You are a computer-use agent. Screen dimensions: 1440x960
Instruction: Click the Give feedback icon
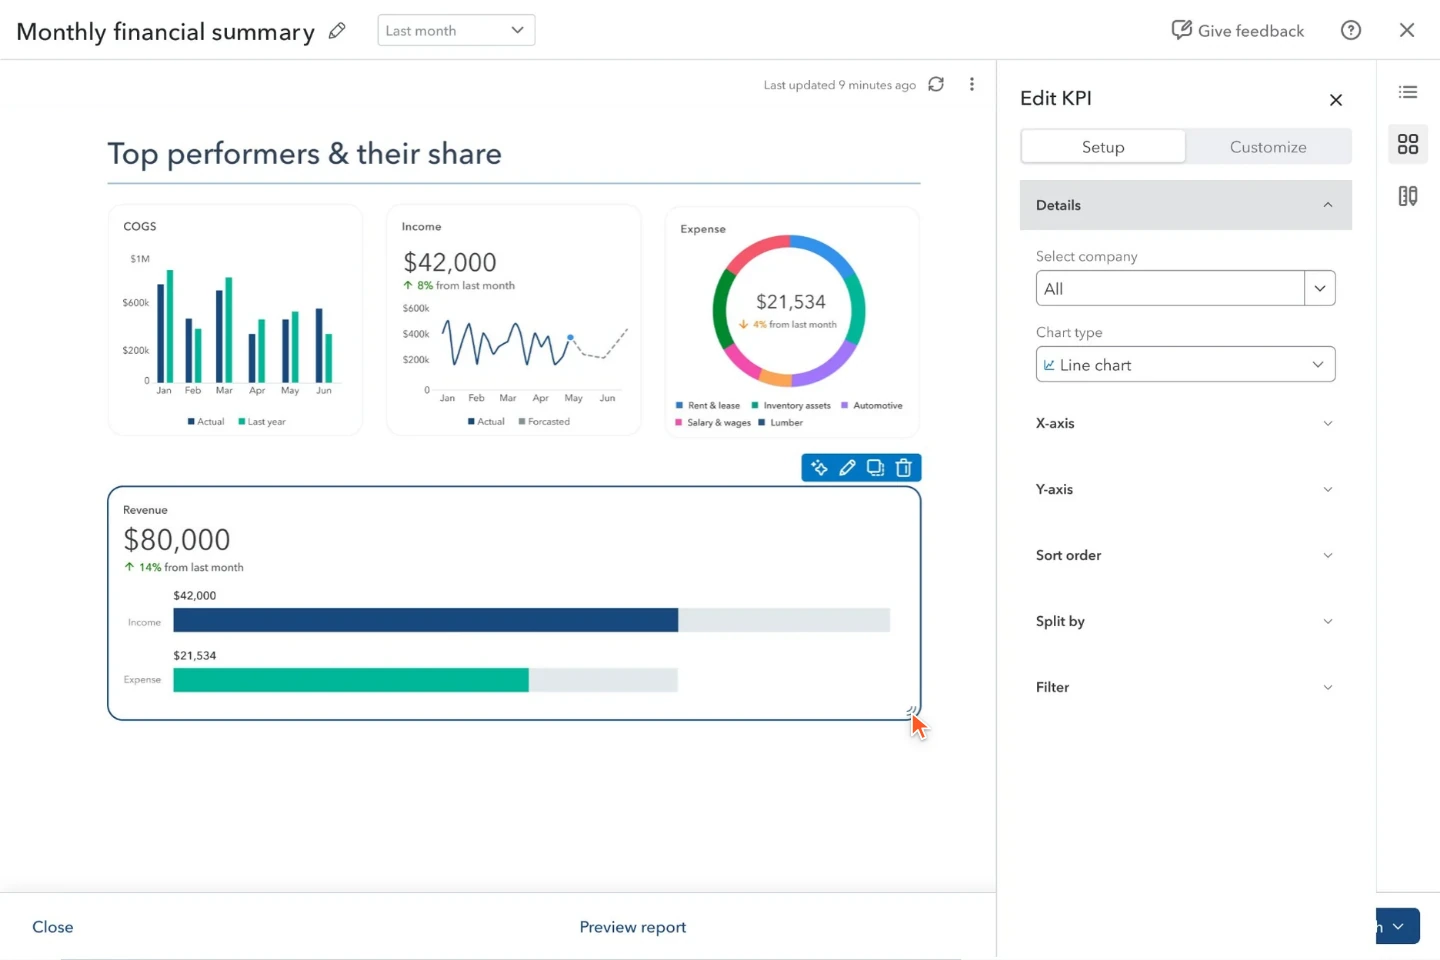(x=1182, y=30)
